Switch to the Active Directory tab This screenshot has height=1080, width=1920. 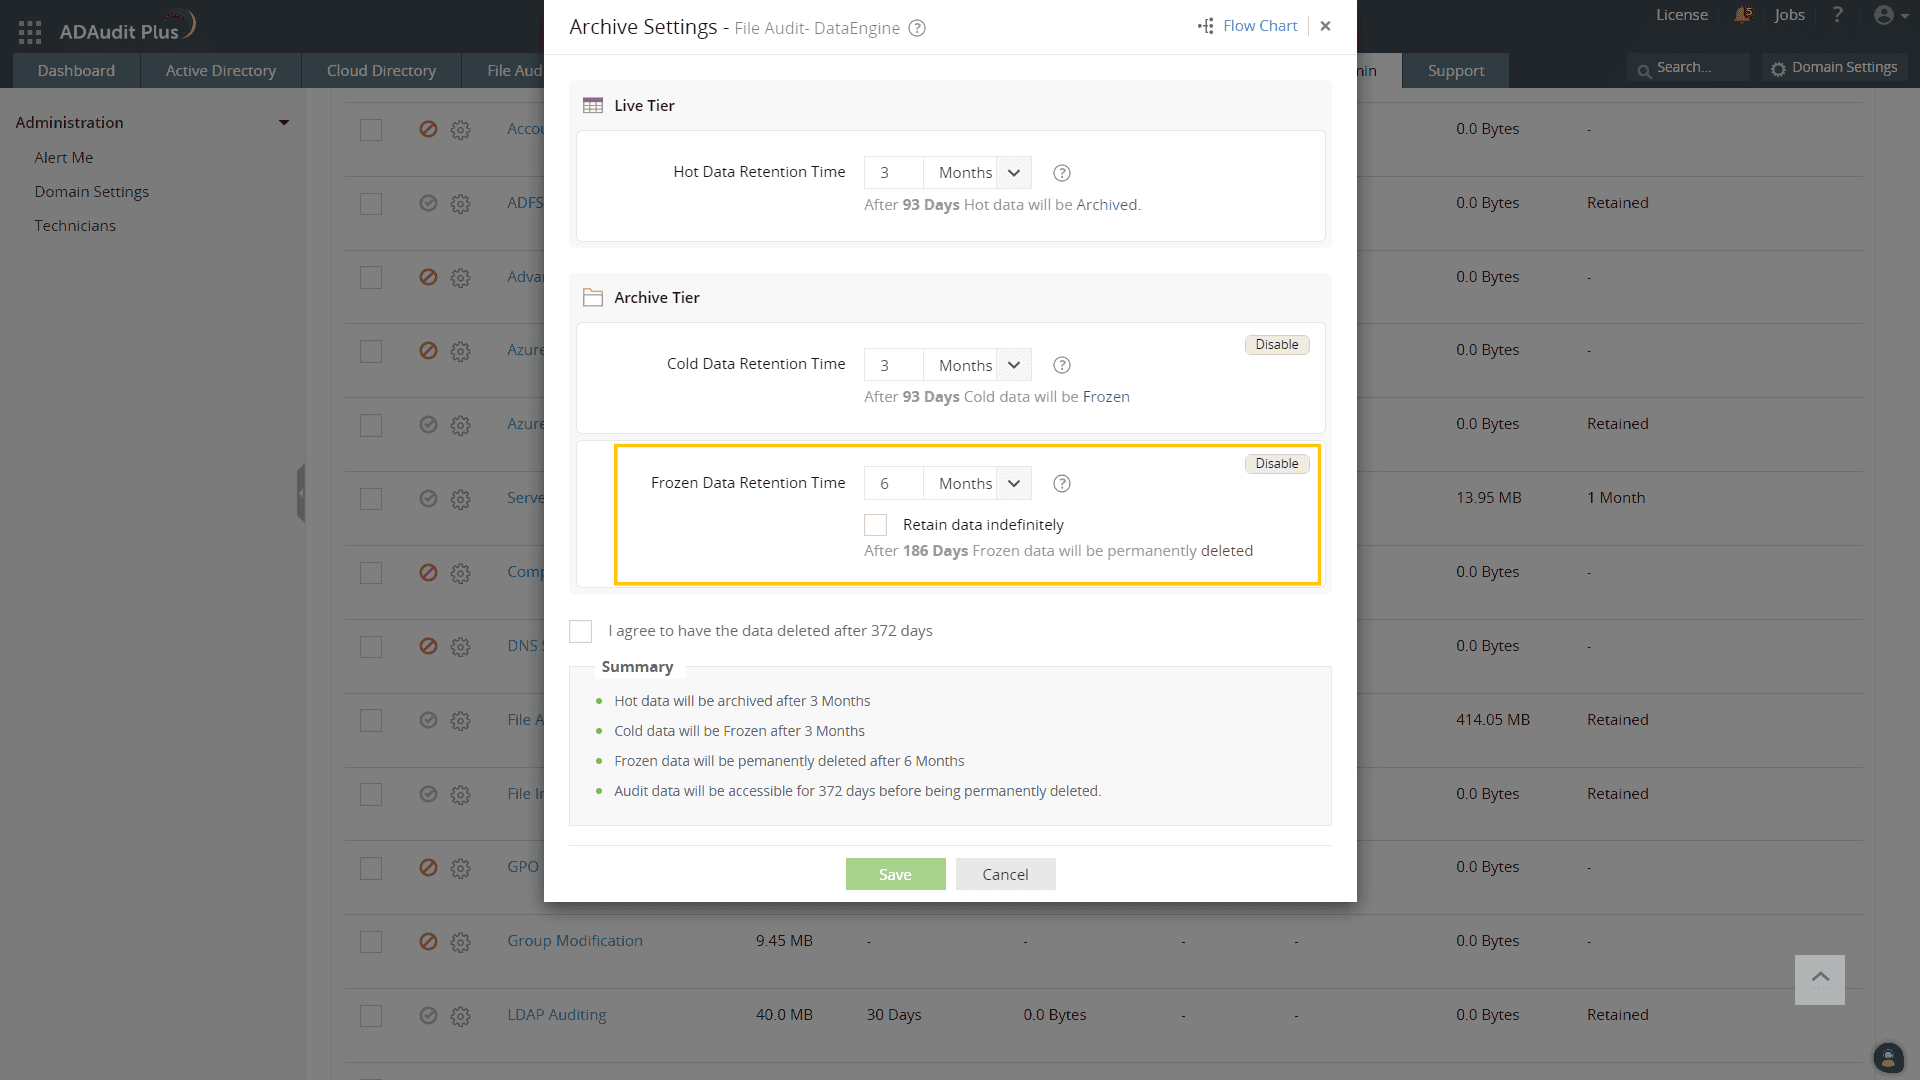pos(220,71)
